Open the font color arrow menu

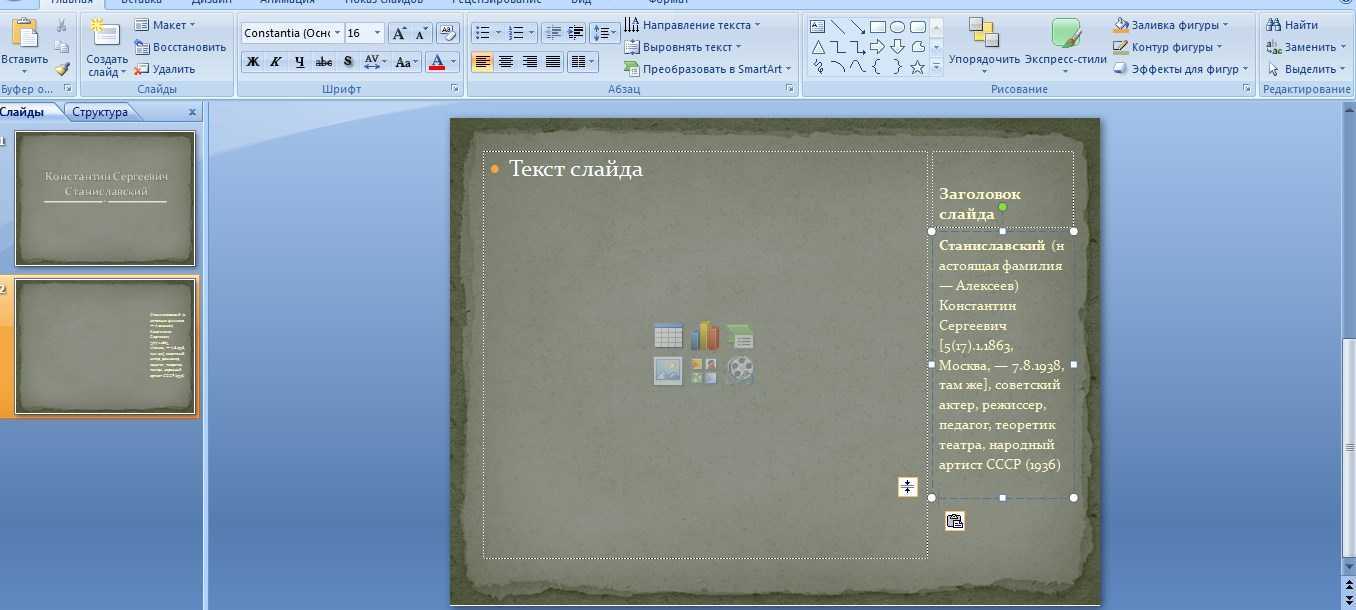454,62
